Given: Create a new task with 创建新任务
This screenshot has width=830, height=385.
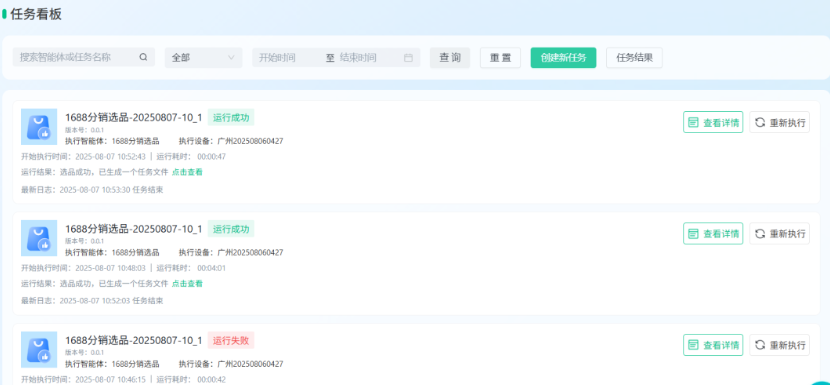Looking at the screenshot, I should (x=563, y=58).
